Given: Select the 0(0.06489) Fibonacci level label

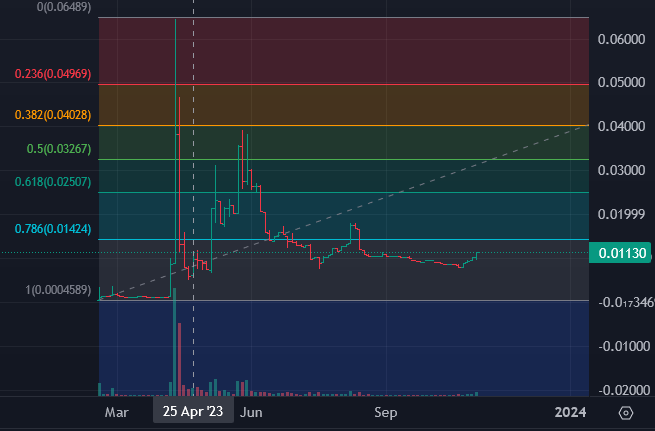Looking at the screenshot, I should point(64,7).
